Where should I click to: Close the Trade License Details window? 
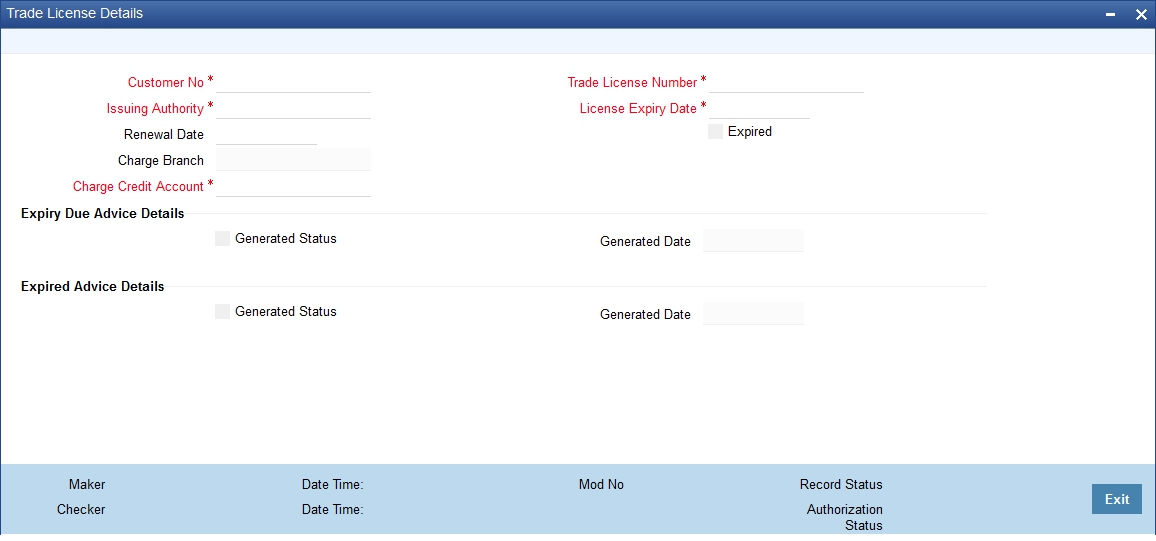pos(1141,15)
